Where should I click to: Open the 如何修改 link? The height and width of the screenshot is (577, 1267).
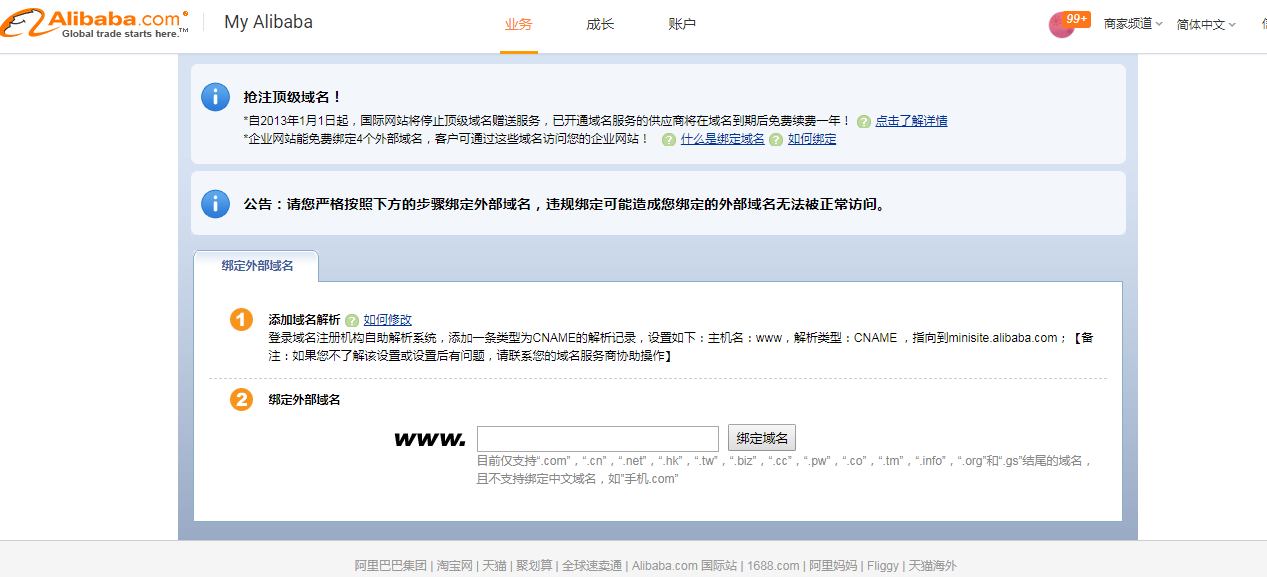point(387,320)
